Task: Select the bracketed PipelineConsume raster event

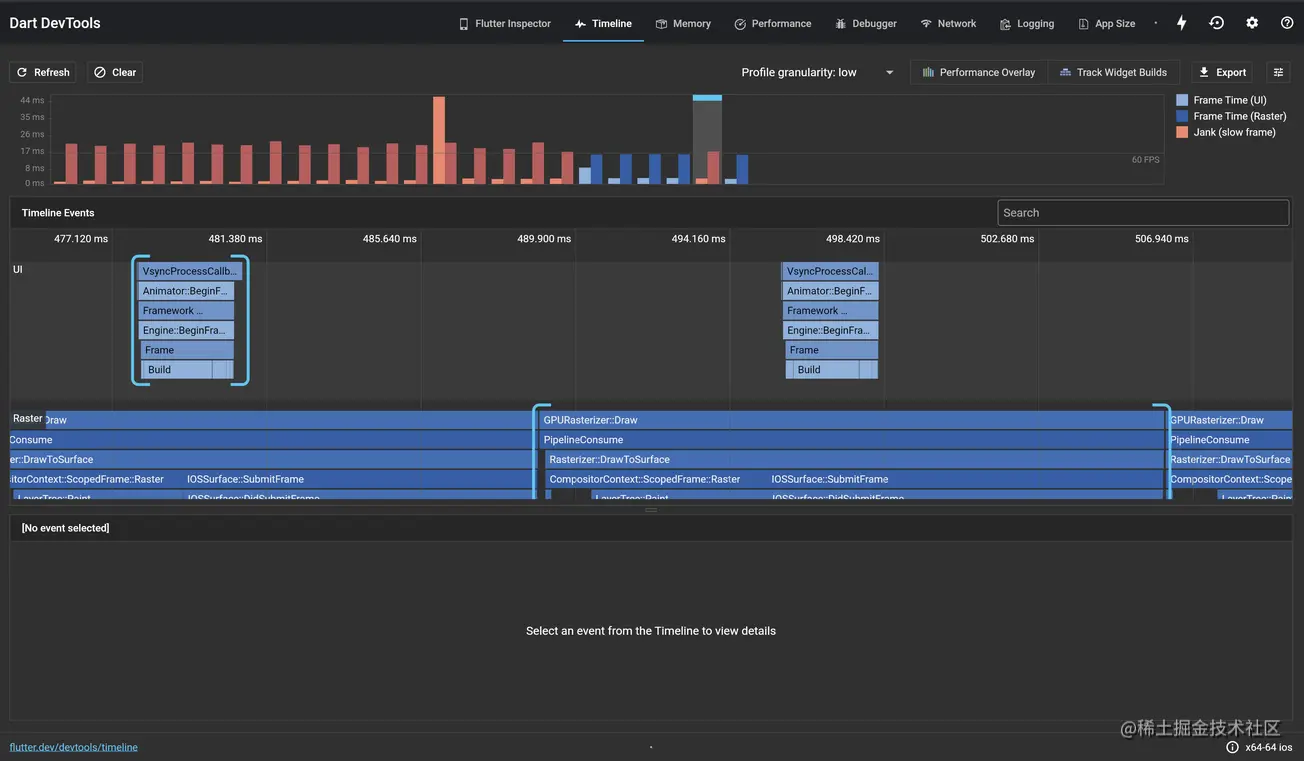Action: [852, 440]
